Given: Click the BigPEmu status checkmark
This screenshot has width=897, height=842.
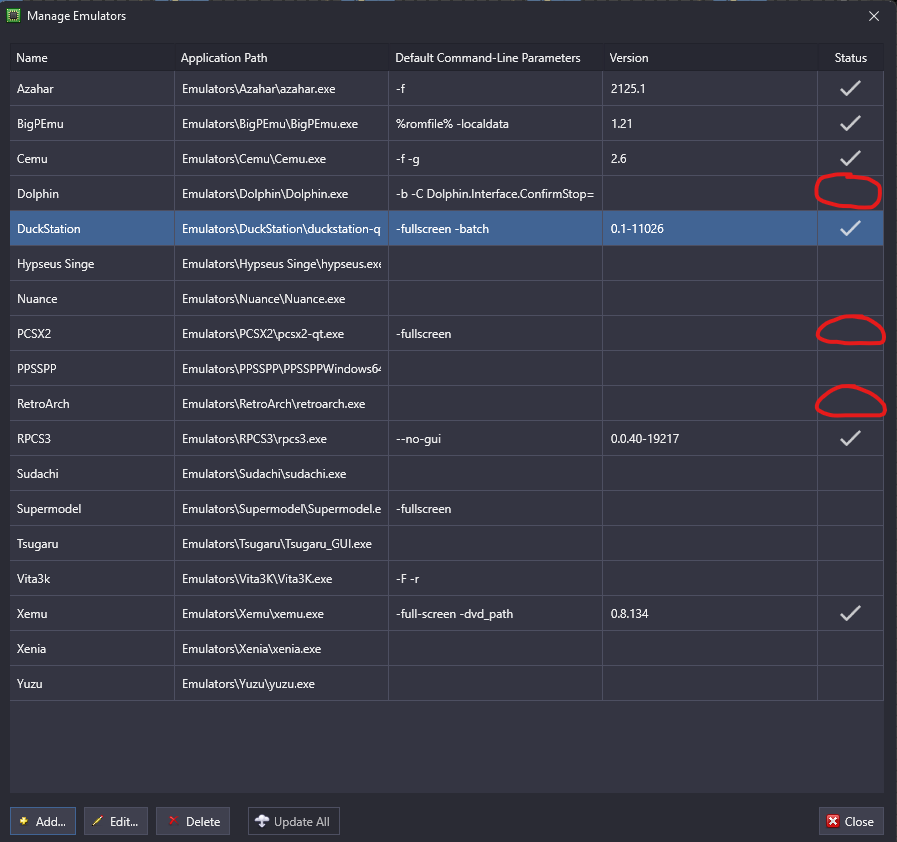Looking at the screenshot, I should (850, 124).
